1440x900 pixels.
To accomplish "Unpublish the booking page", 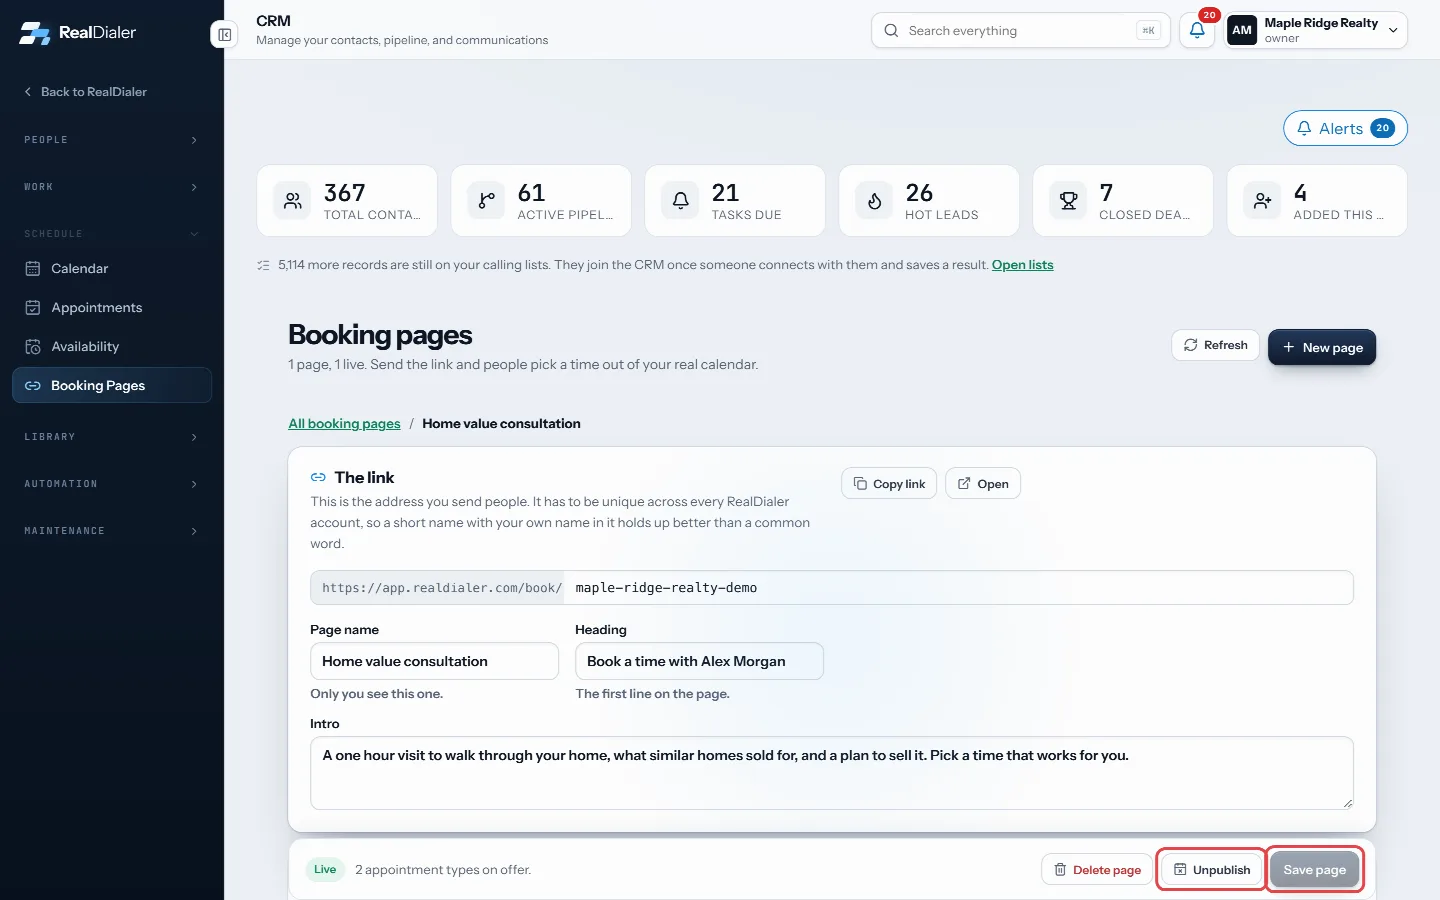I will tap(1211, 870).
